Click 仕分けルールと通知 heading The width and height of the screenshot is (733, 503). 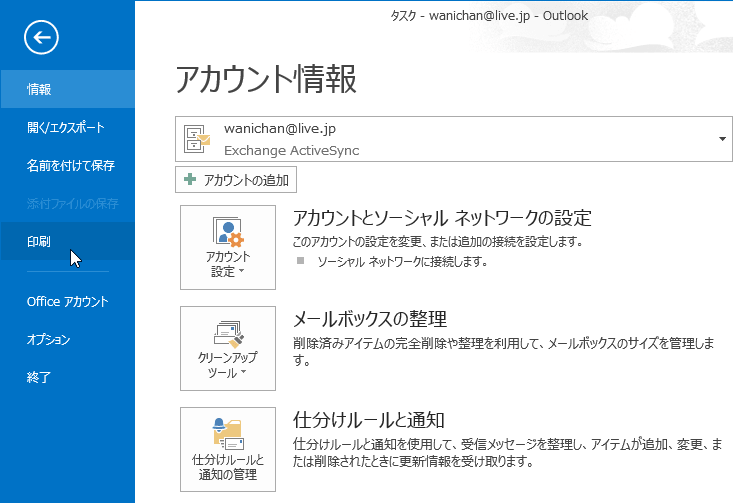pyautogui.click(x=369, y=420)
